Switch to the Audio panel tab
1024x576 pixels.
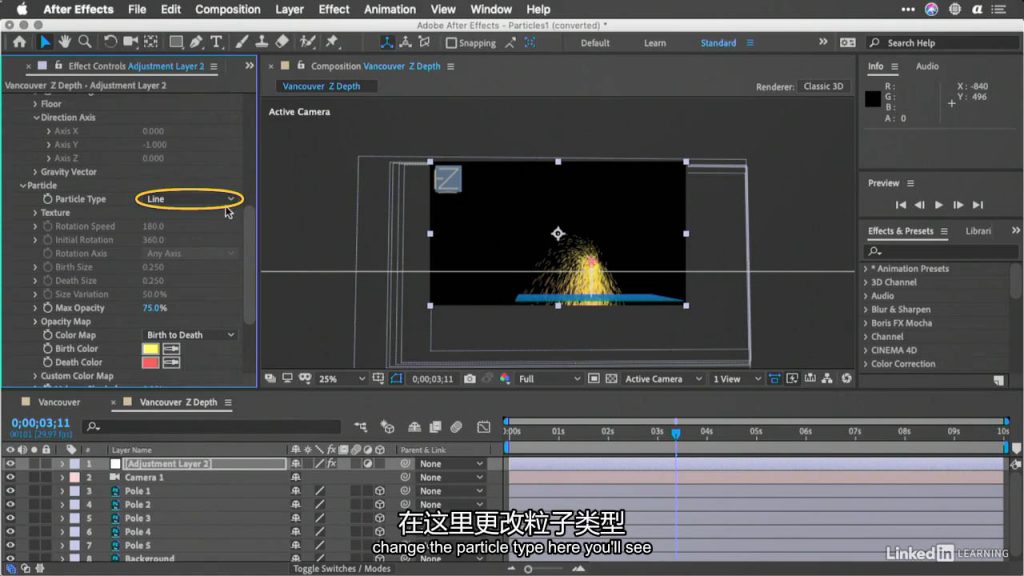point(927,66)
